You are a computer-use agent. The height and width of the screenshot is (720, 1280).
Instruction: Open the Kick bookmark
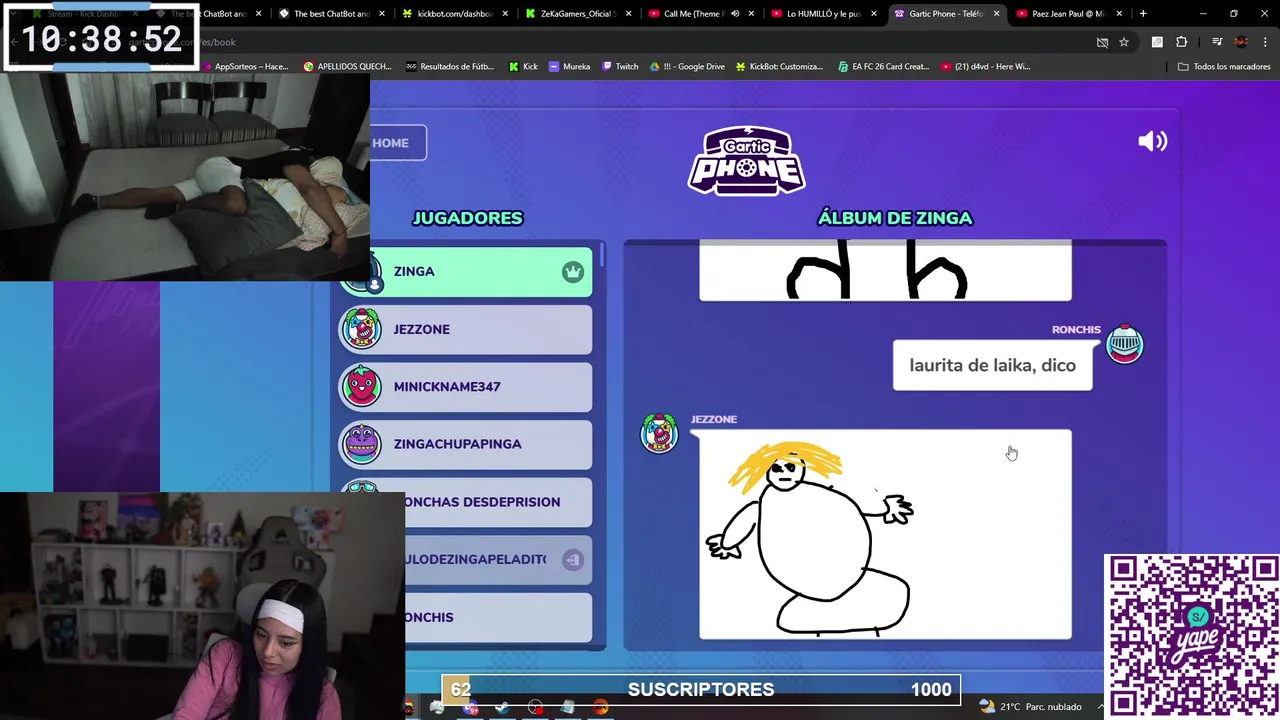[x=523, y=66]
